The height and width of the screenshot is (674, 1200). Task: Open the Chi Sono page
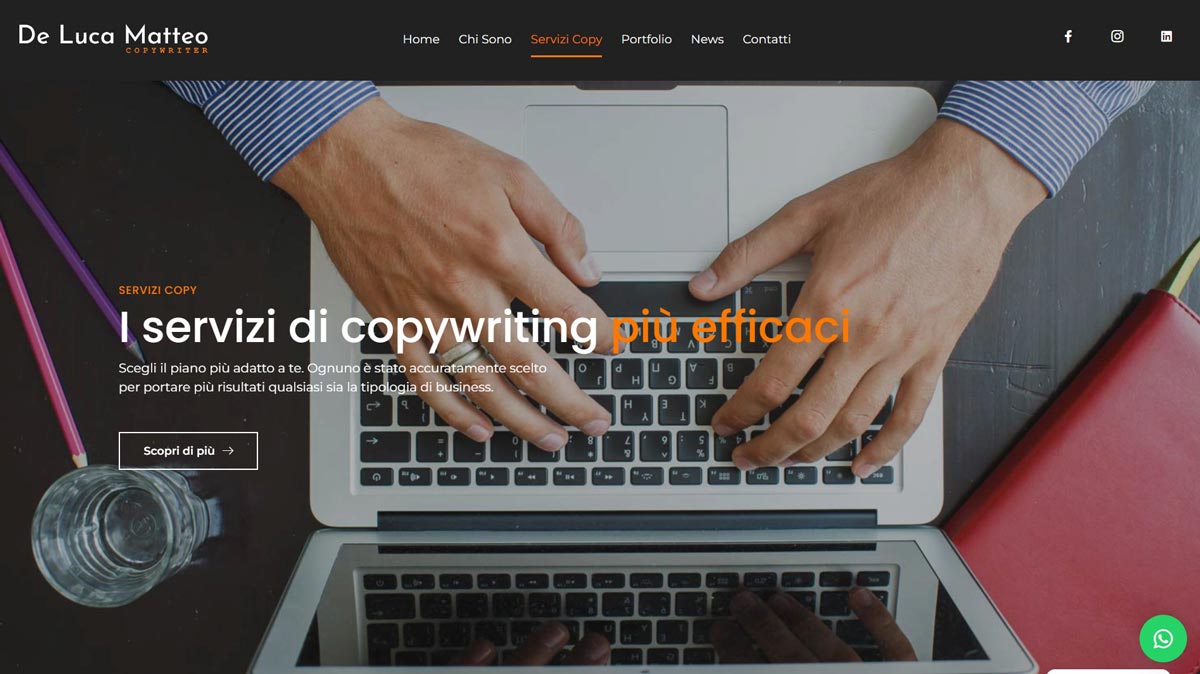pyautogui.click(x=485, y=39)
